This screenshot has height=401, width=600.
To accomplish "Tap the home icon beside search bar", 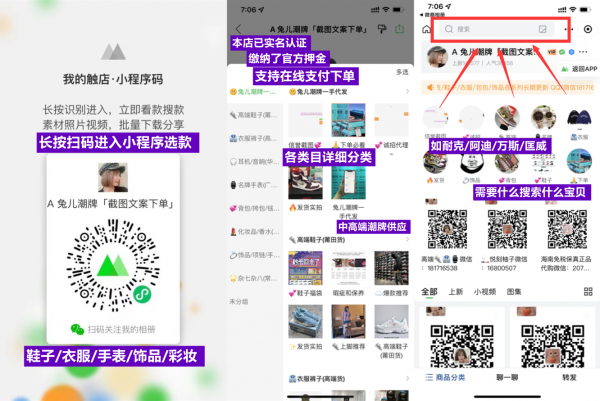I will pyautogui.click(x=426, y=29).
